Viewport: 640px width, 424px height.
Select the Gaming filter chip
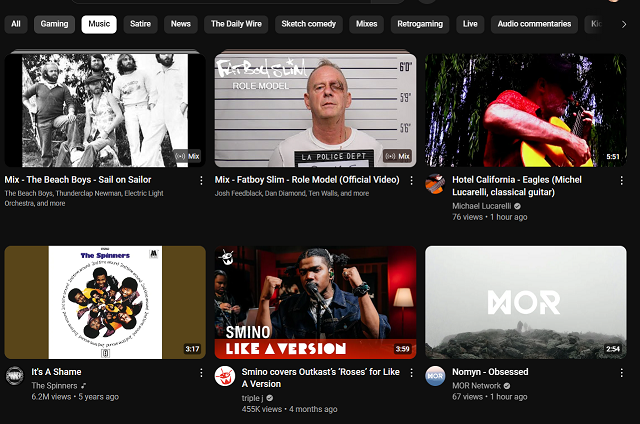pyautogui.click(x=54, y=24)
